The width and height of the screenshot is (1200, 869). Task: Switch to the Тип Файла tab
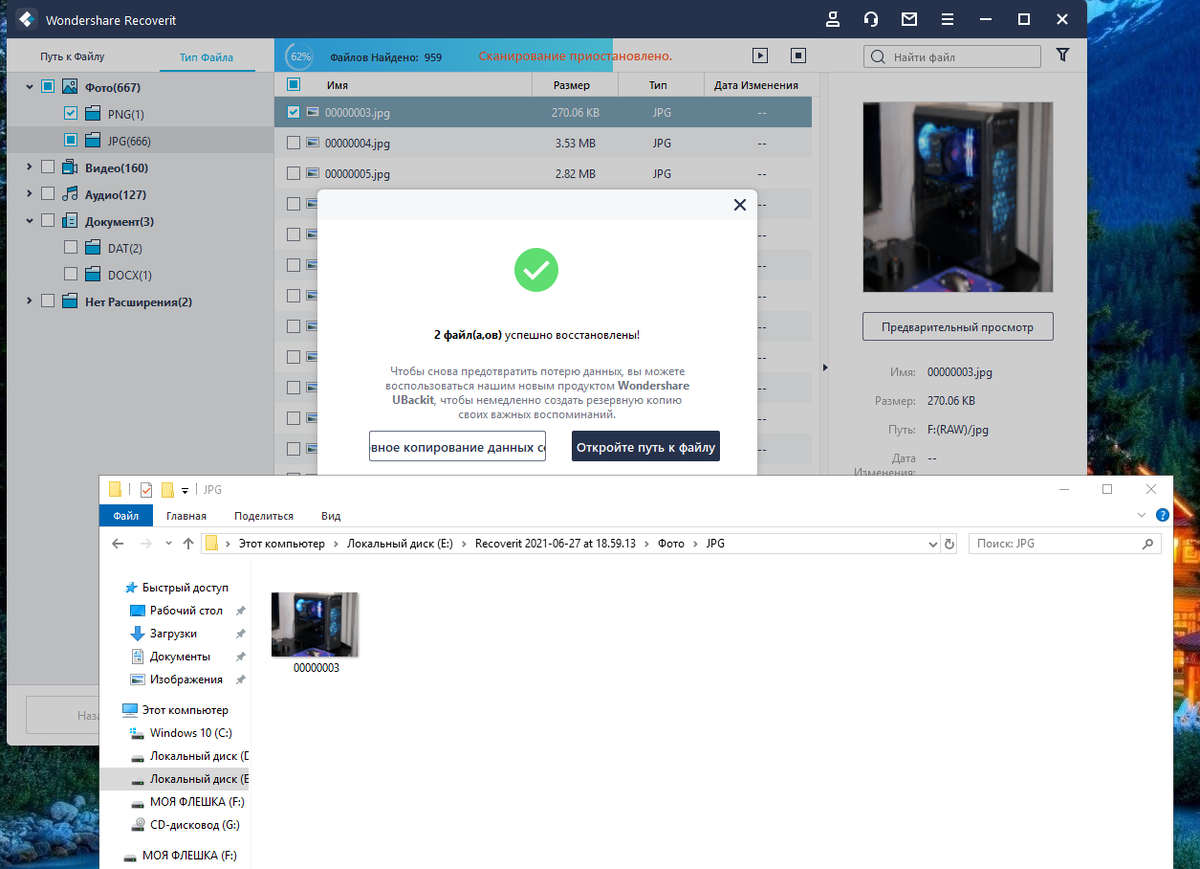(207, 57)
